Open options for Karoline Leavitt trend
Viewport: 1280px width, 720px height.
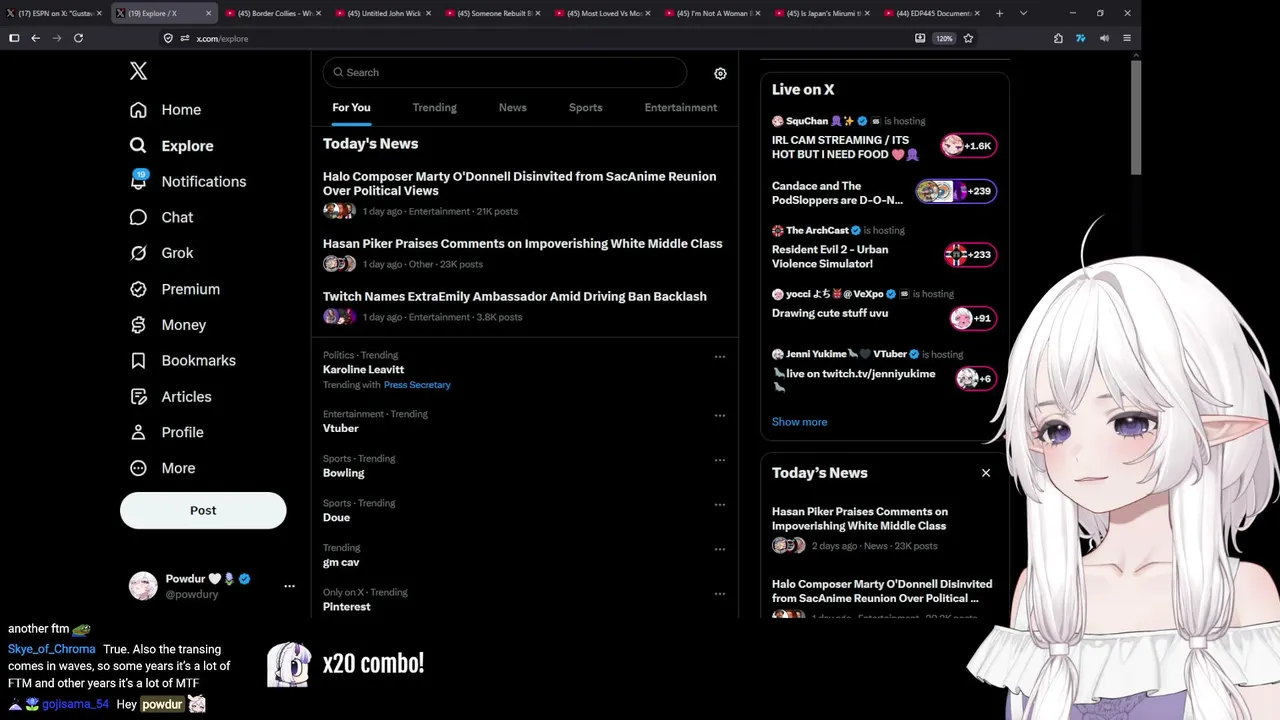tap(719, 357)
